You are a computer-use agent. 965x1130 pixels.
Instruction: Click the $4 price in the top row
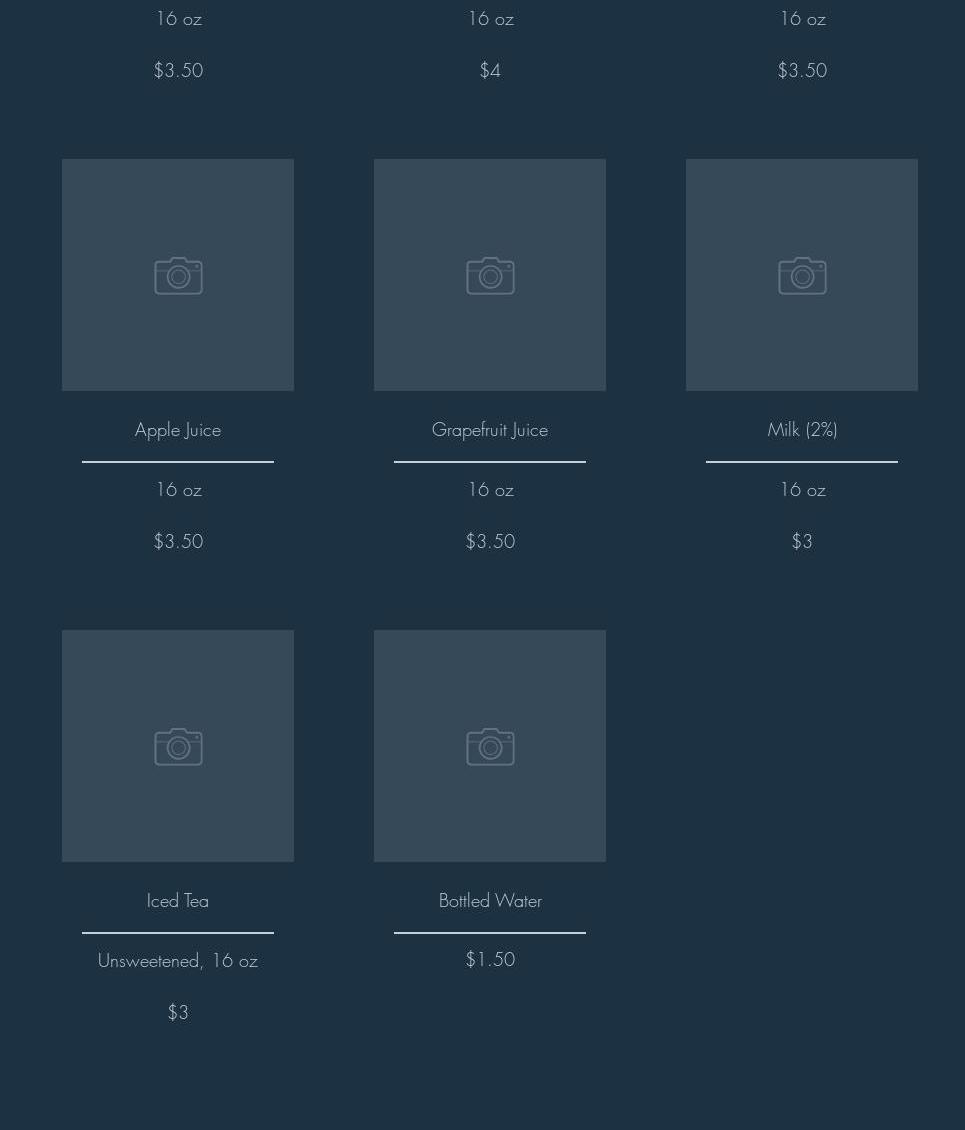point(490,71)
